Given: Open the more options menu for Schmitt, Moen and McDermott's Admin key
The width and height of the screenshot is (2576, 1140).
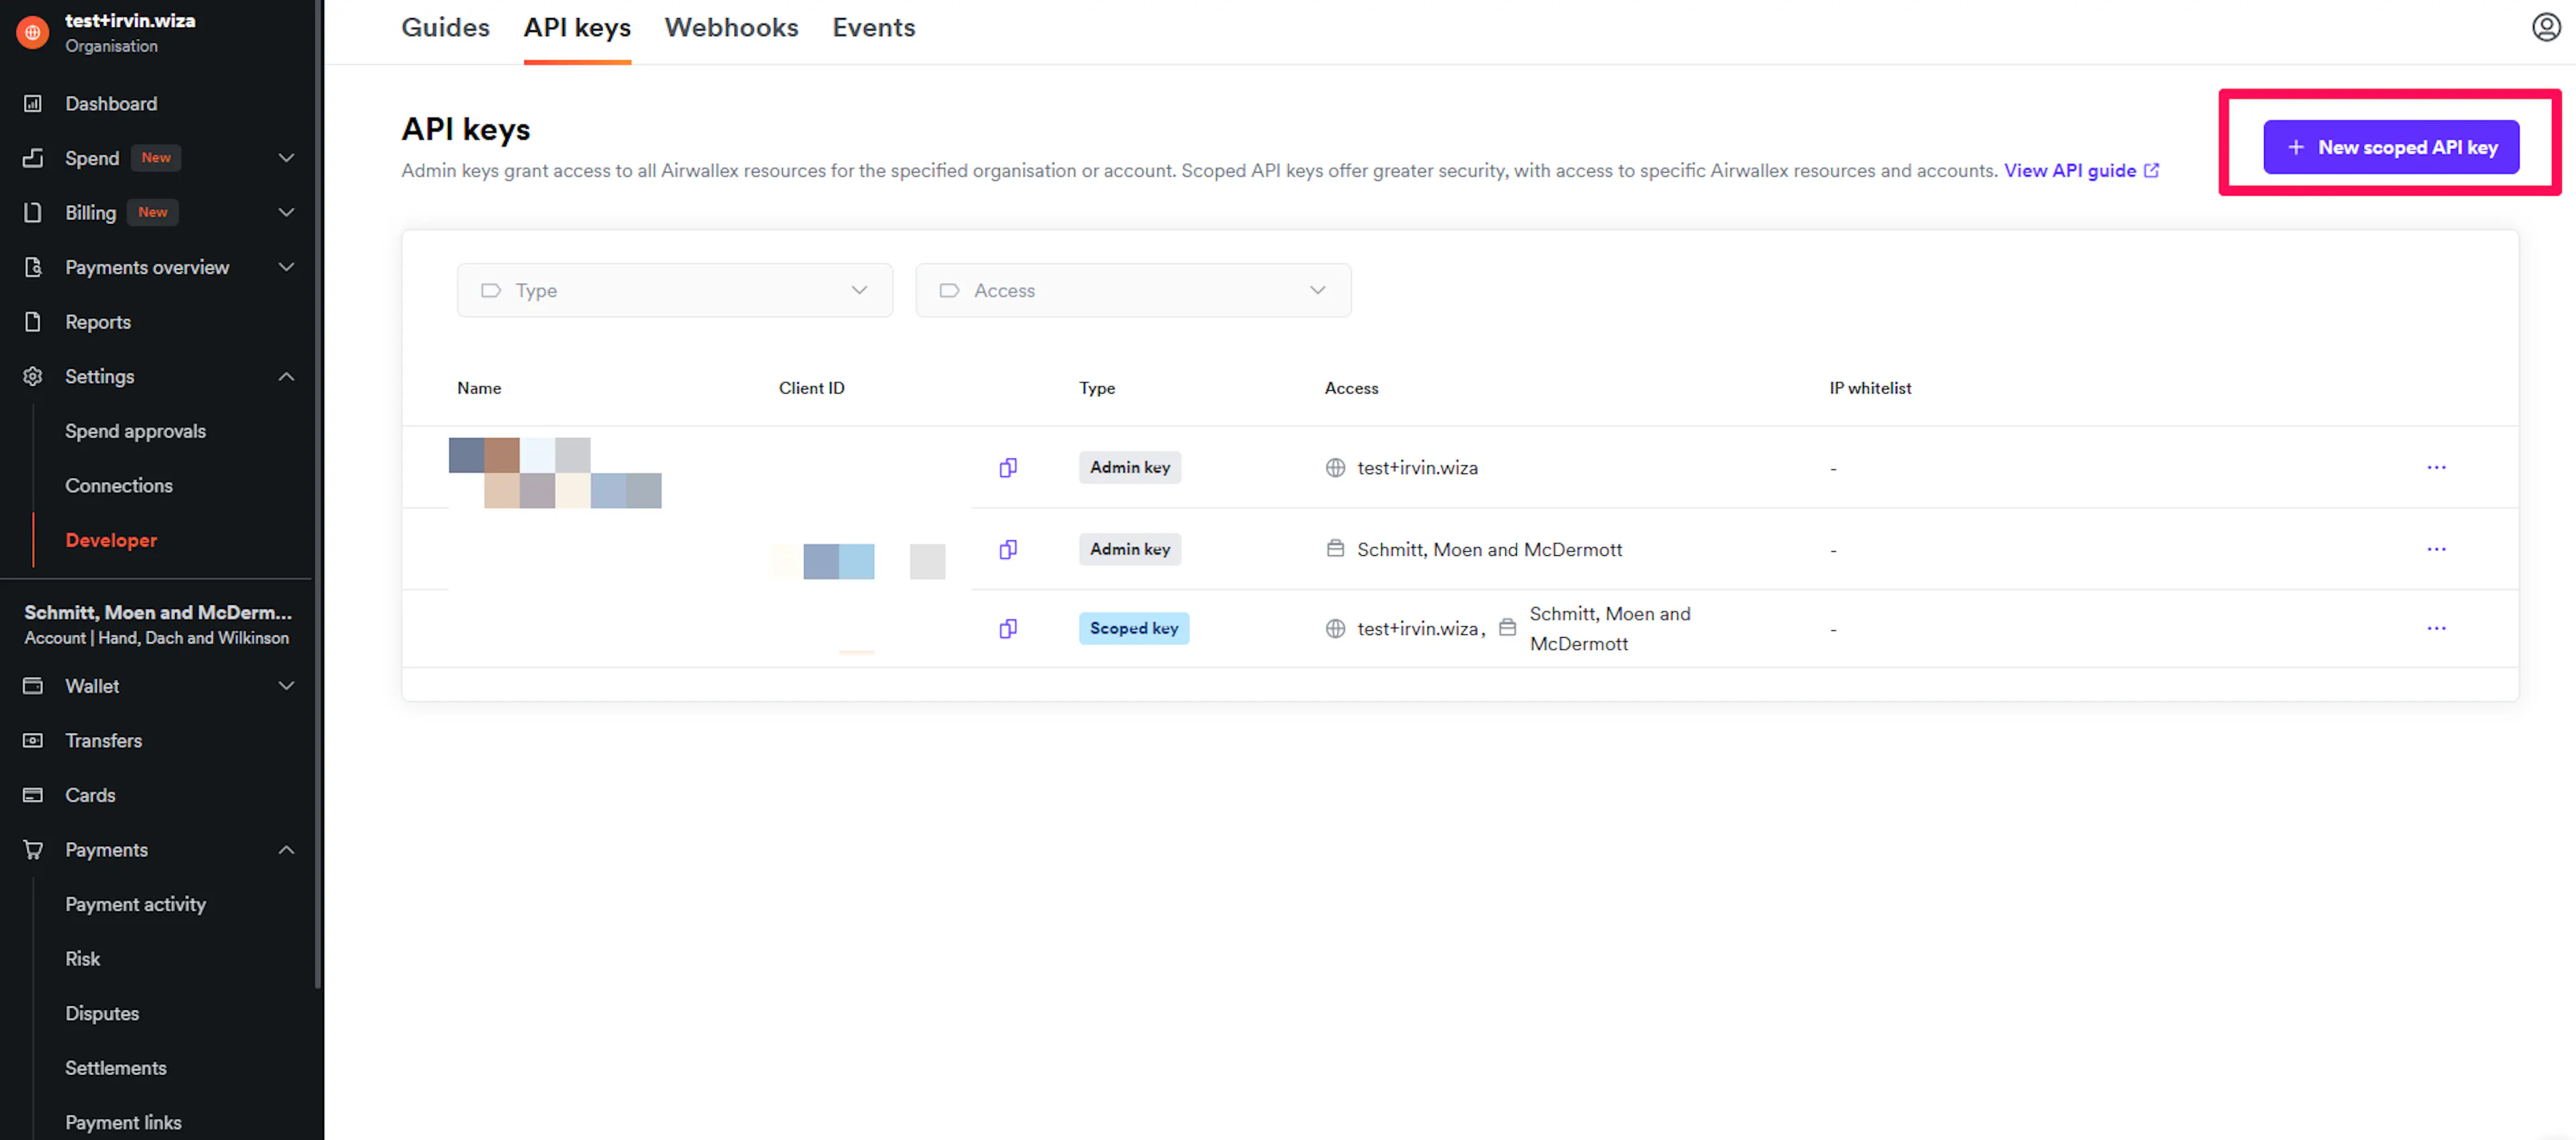Looking at the screenshot, I should pos(2436,549).
